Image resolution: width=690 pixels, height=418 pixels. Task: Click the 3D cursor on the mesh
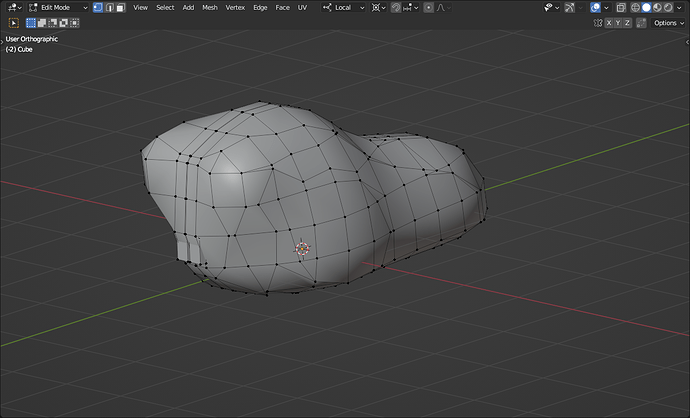coord(302,249)
